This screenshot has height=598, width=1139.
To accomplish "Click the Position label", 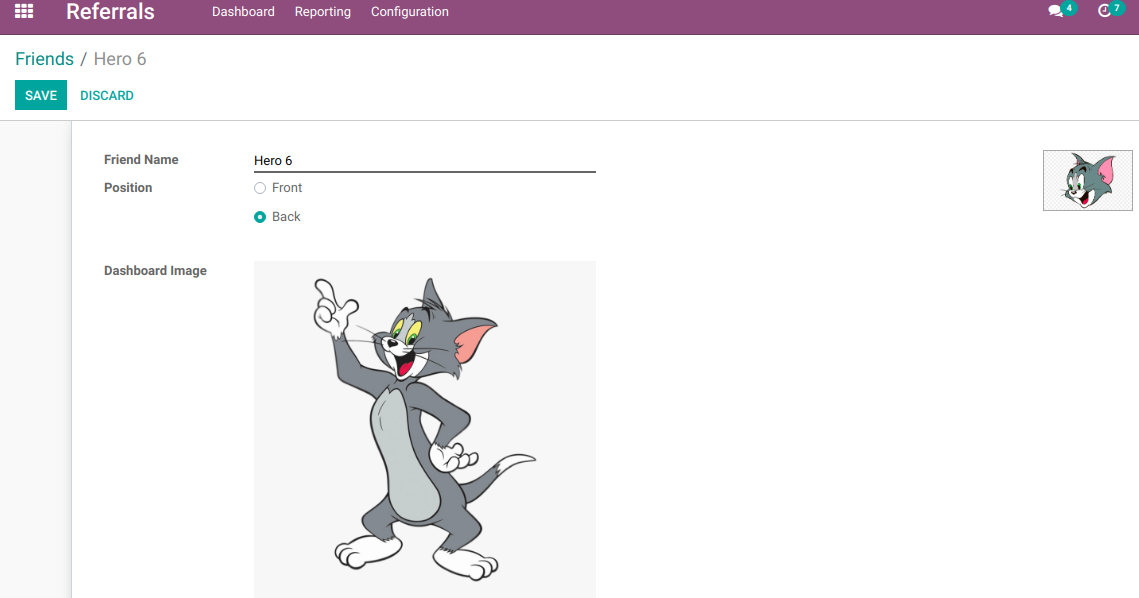I will tap(128, 187).
